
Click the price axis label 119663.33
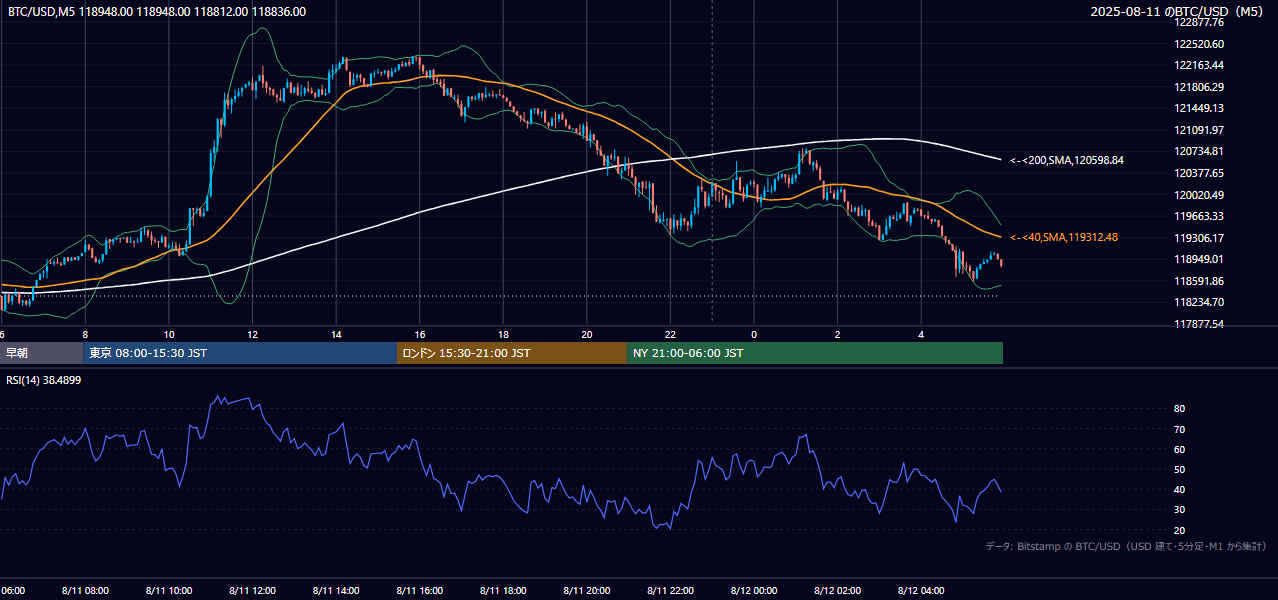1199,216
